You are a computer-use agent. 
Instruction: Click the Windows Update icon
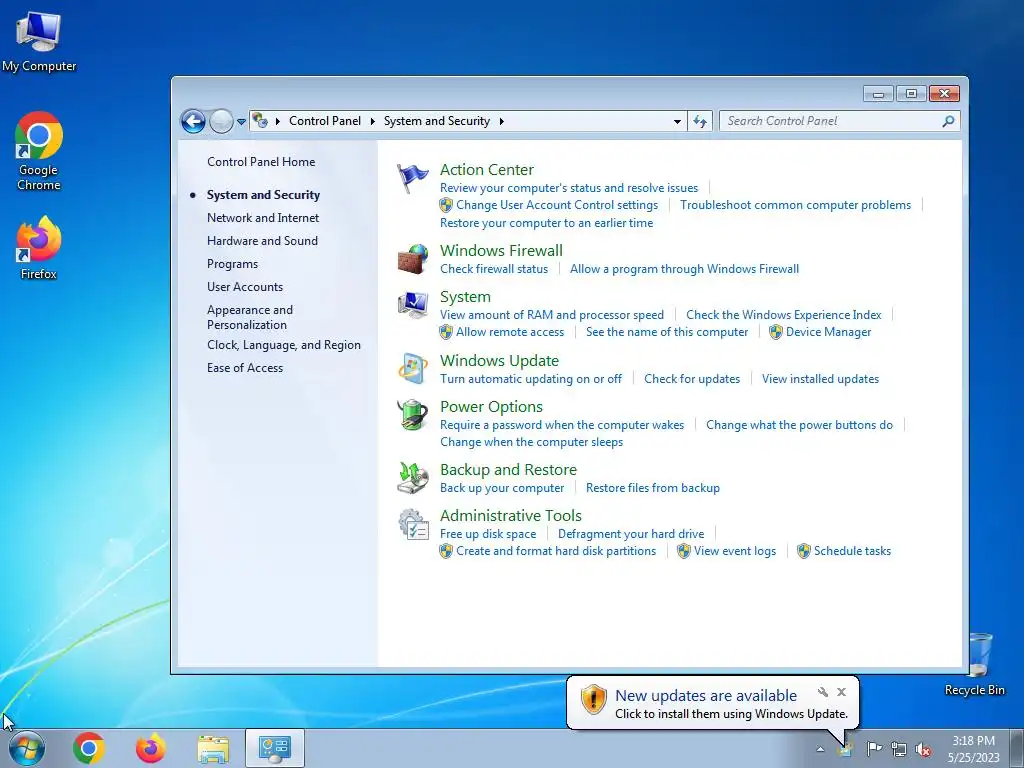(x=412, y=368)
